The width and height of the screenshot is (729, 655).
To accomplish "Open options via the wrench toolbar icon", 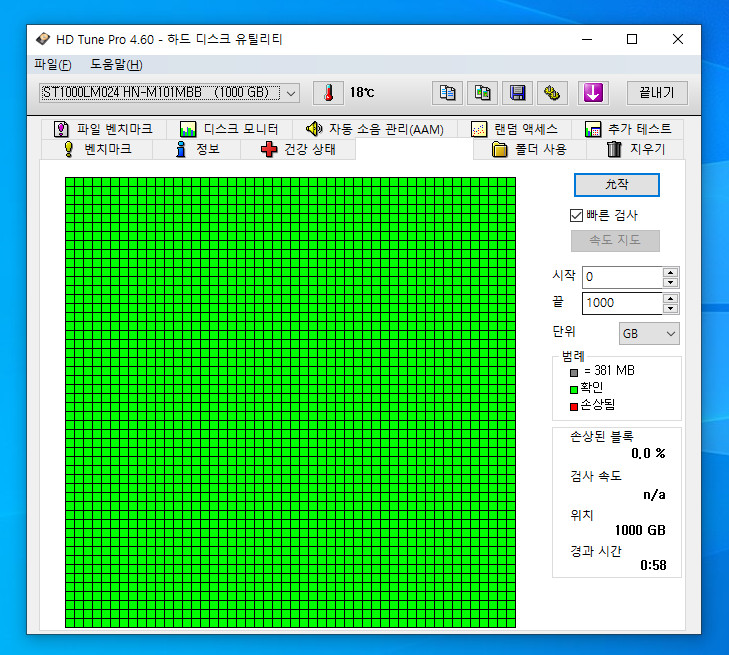I will click(x=552, y=93).
